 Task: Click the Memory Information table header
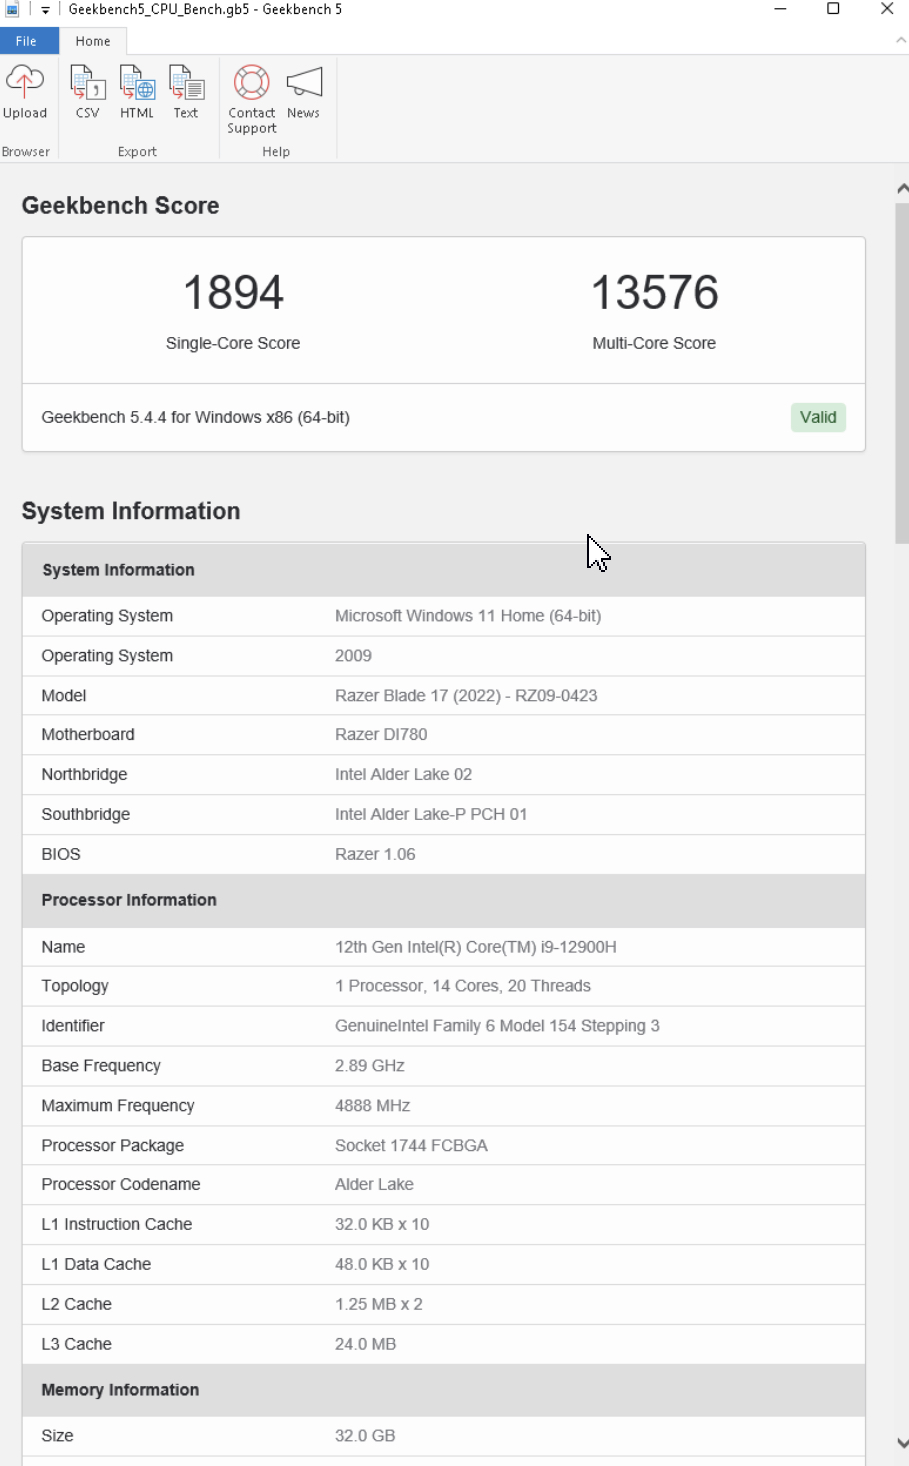tap(444, 1390)
